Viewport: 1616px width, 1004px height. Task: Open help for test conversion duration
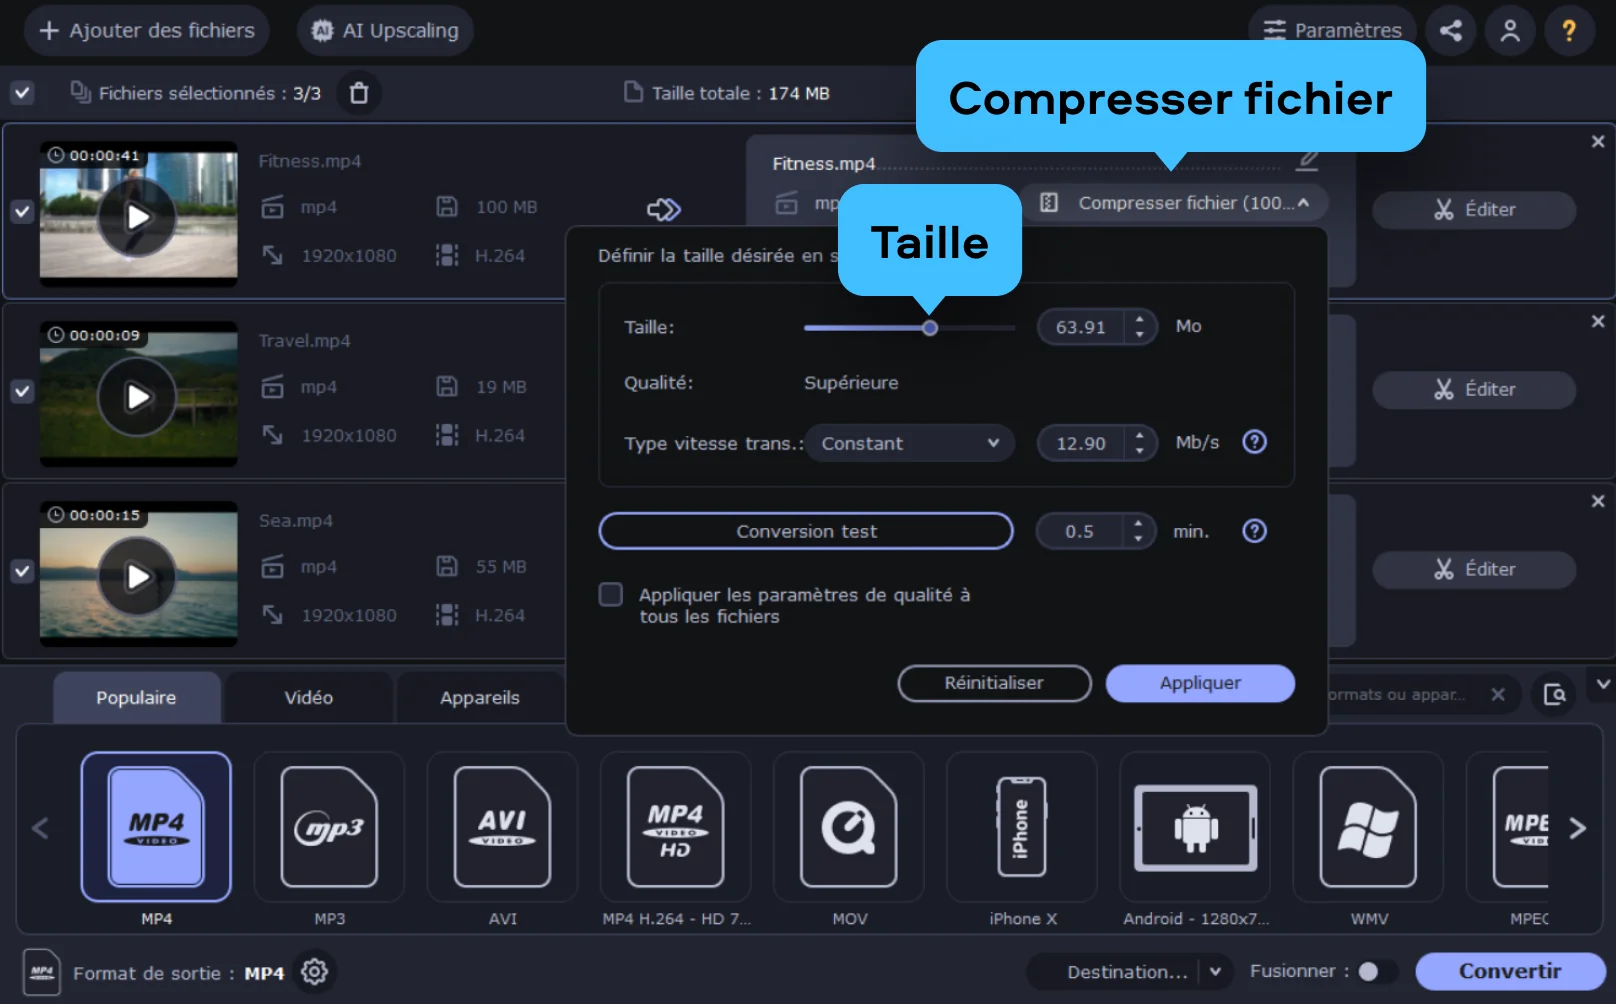click(x=1254, y=531)
